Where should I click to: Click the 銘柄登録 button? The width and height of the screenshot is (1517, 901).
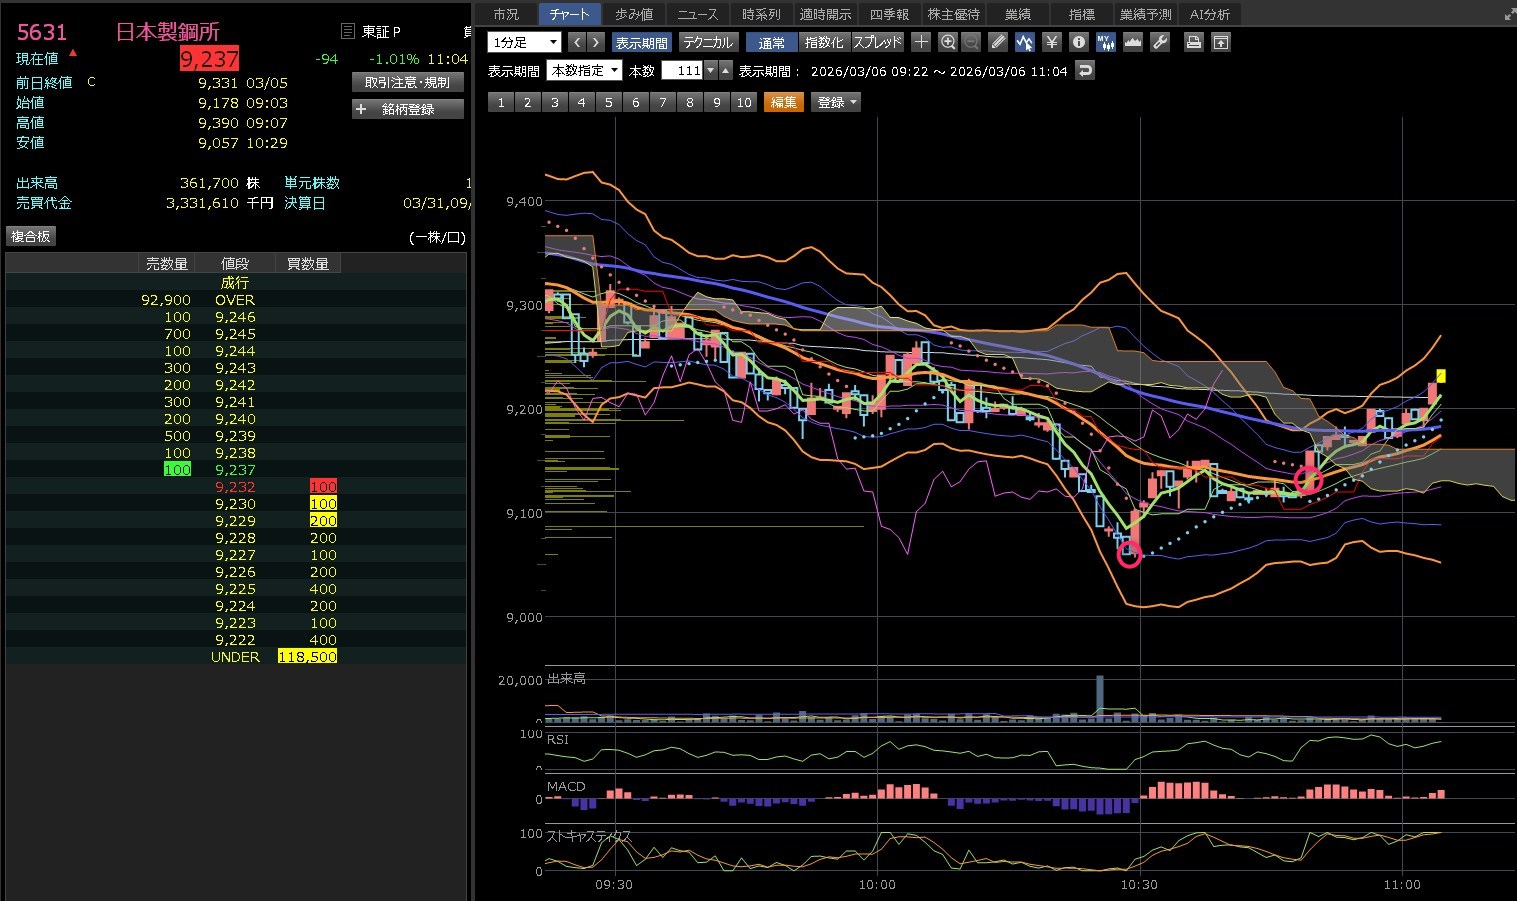[408, 109]
